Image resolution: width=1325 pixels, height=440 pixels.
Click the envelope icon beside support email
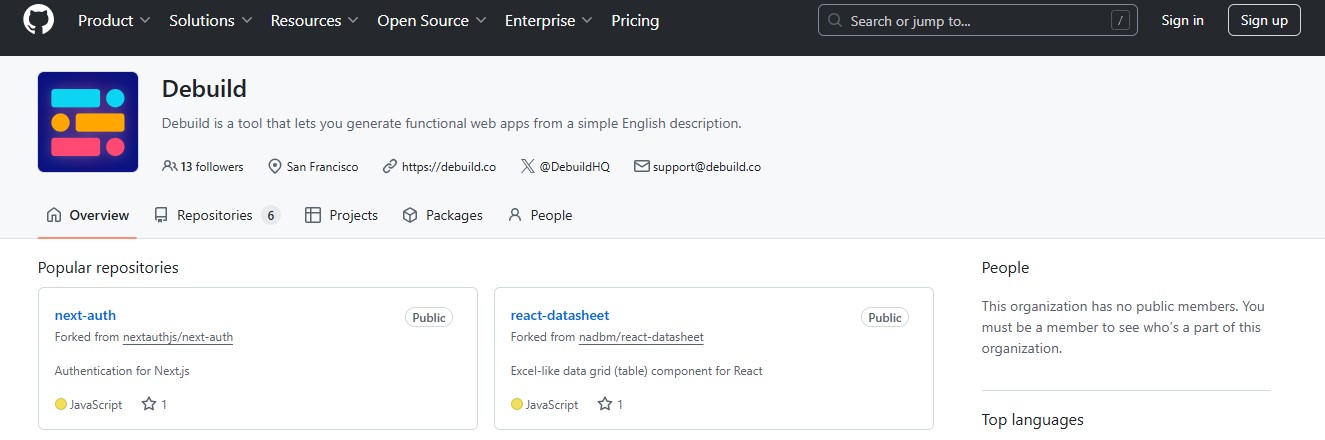[x=642, y=167]
